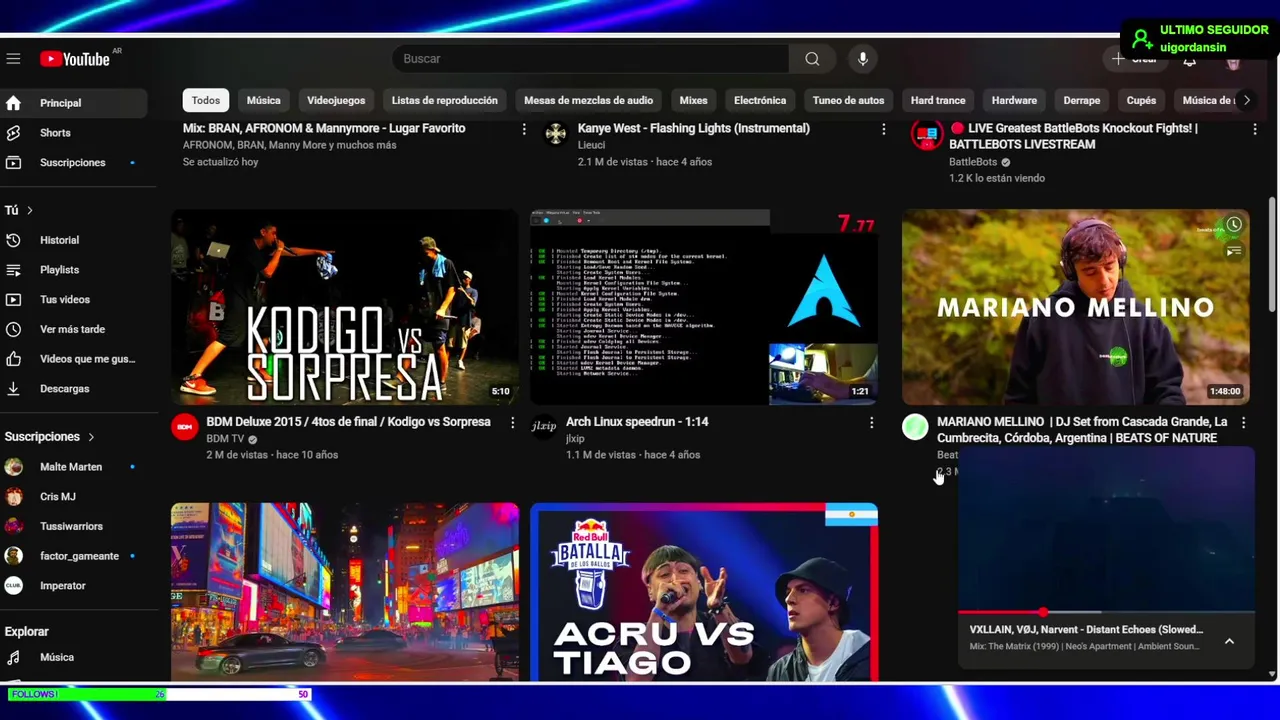The image size is (1280, 720).
Task: Open Kanye West Flashing Lights title
Action: point(694,128)
